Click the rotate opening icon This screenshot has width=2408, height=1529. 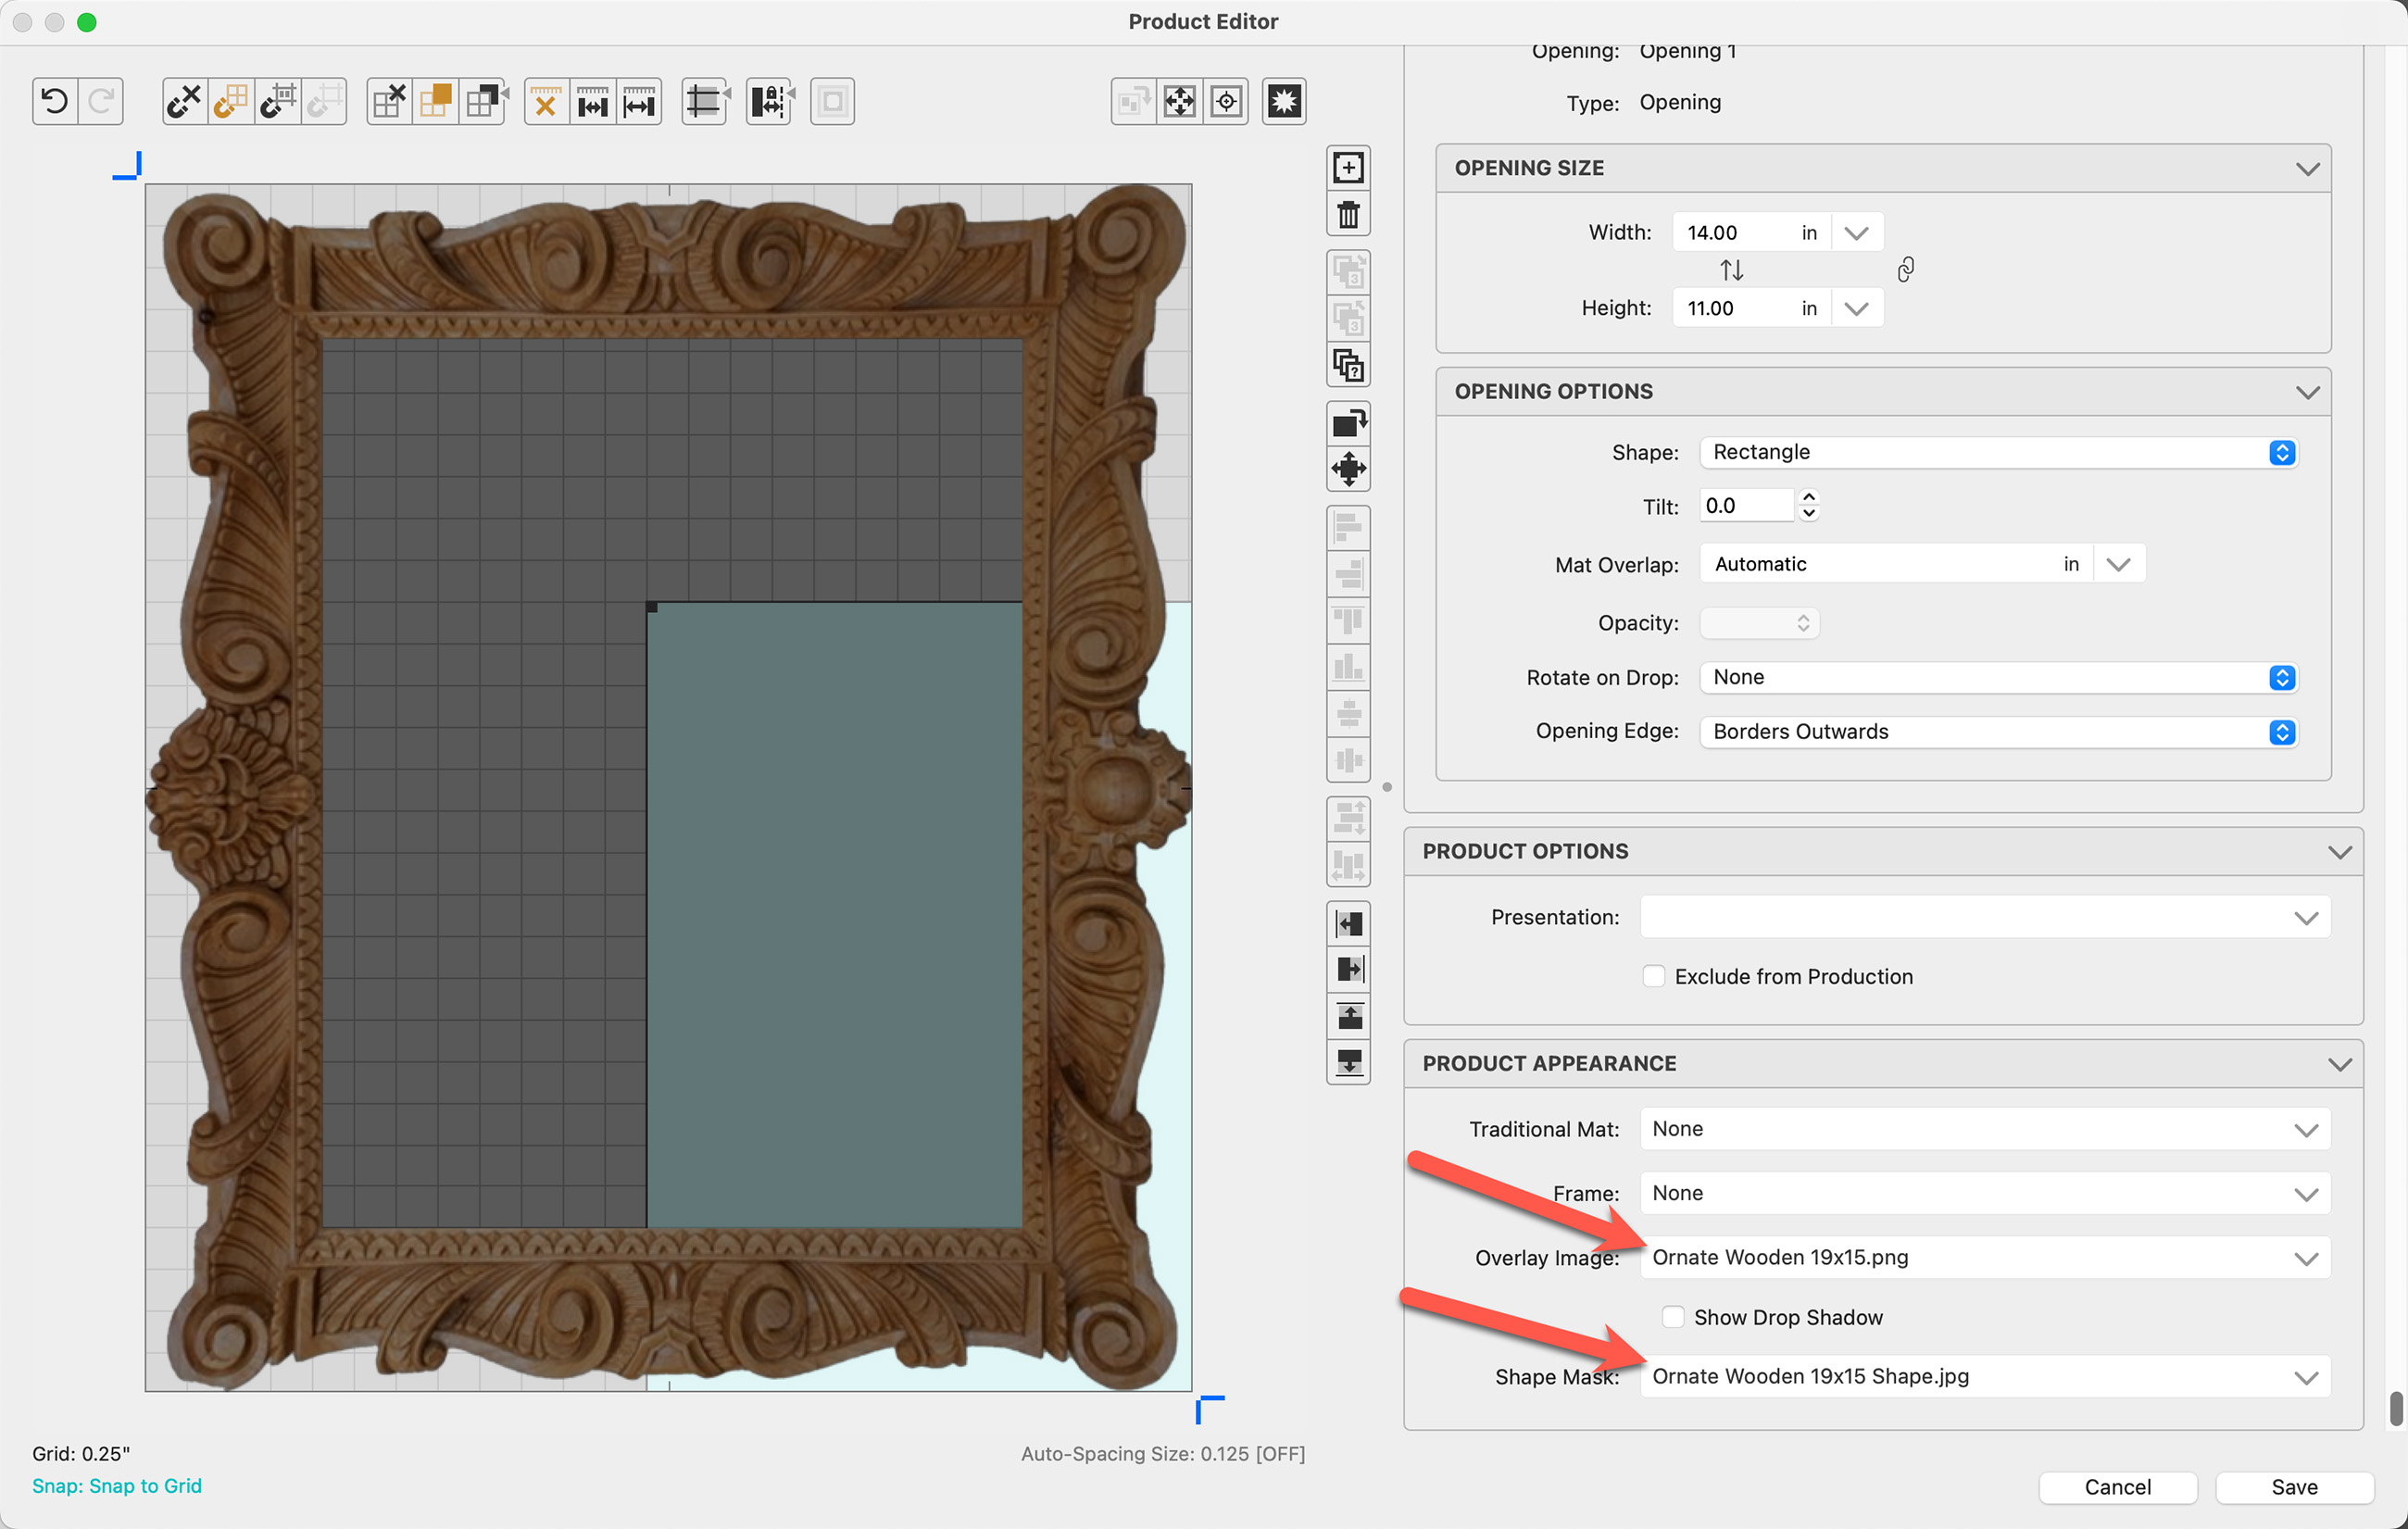(1348, 422)
